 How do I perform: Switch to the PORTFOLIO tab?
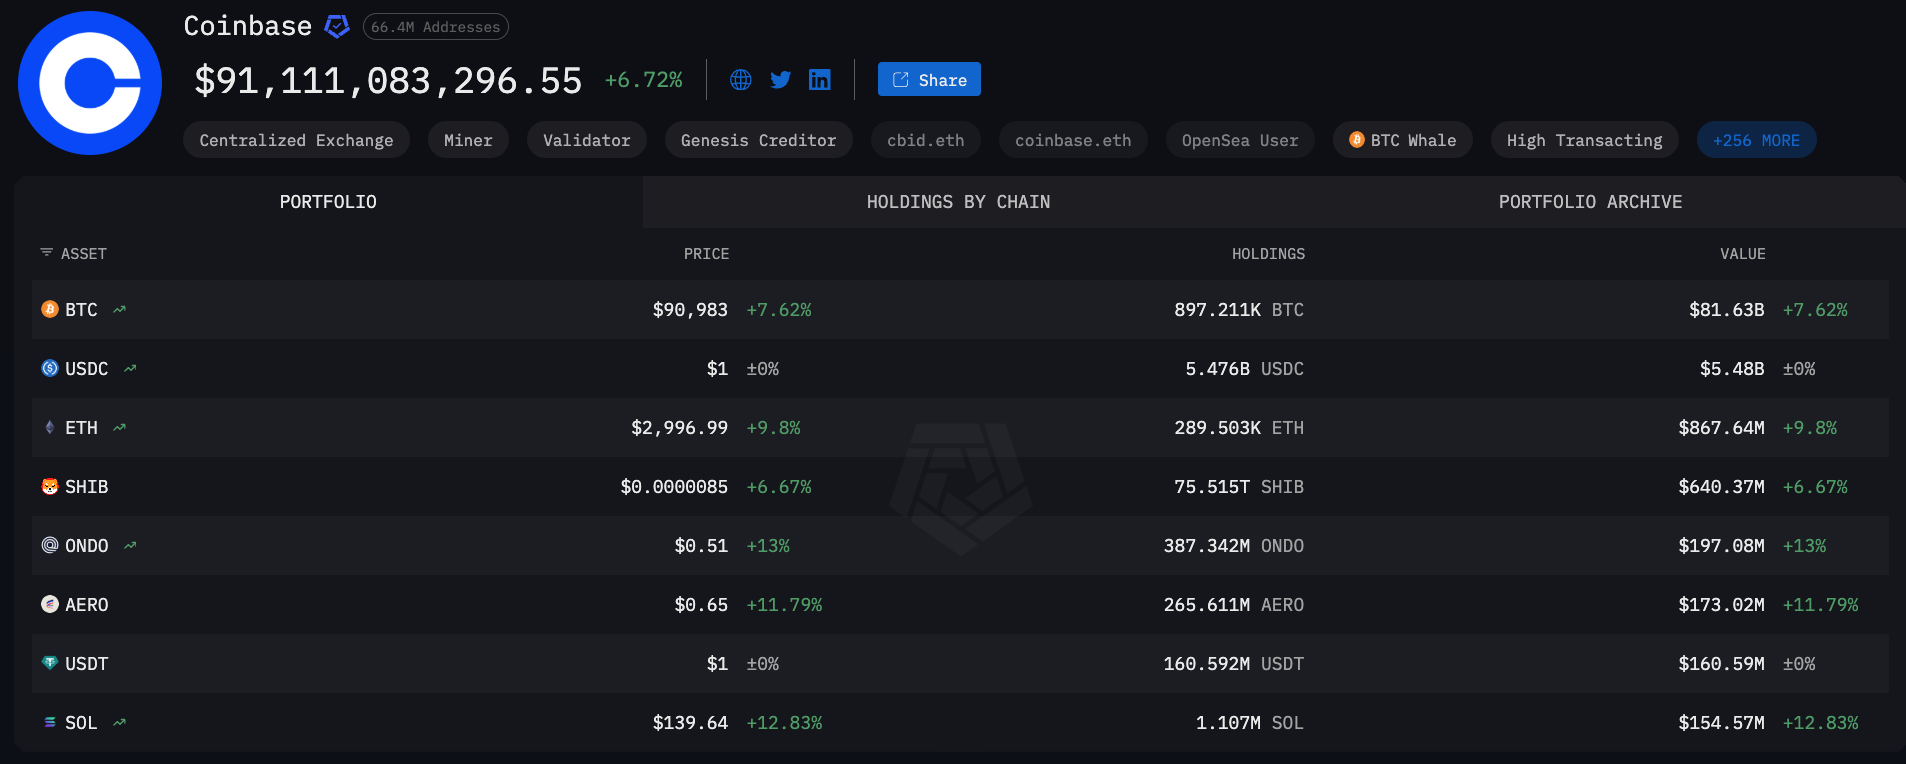tap(328, 202)
